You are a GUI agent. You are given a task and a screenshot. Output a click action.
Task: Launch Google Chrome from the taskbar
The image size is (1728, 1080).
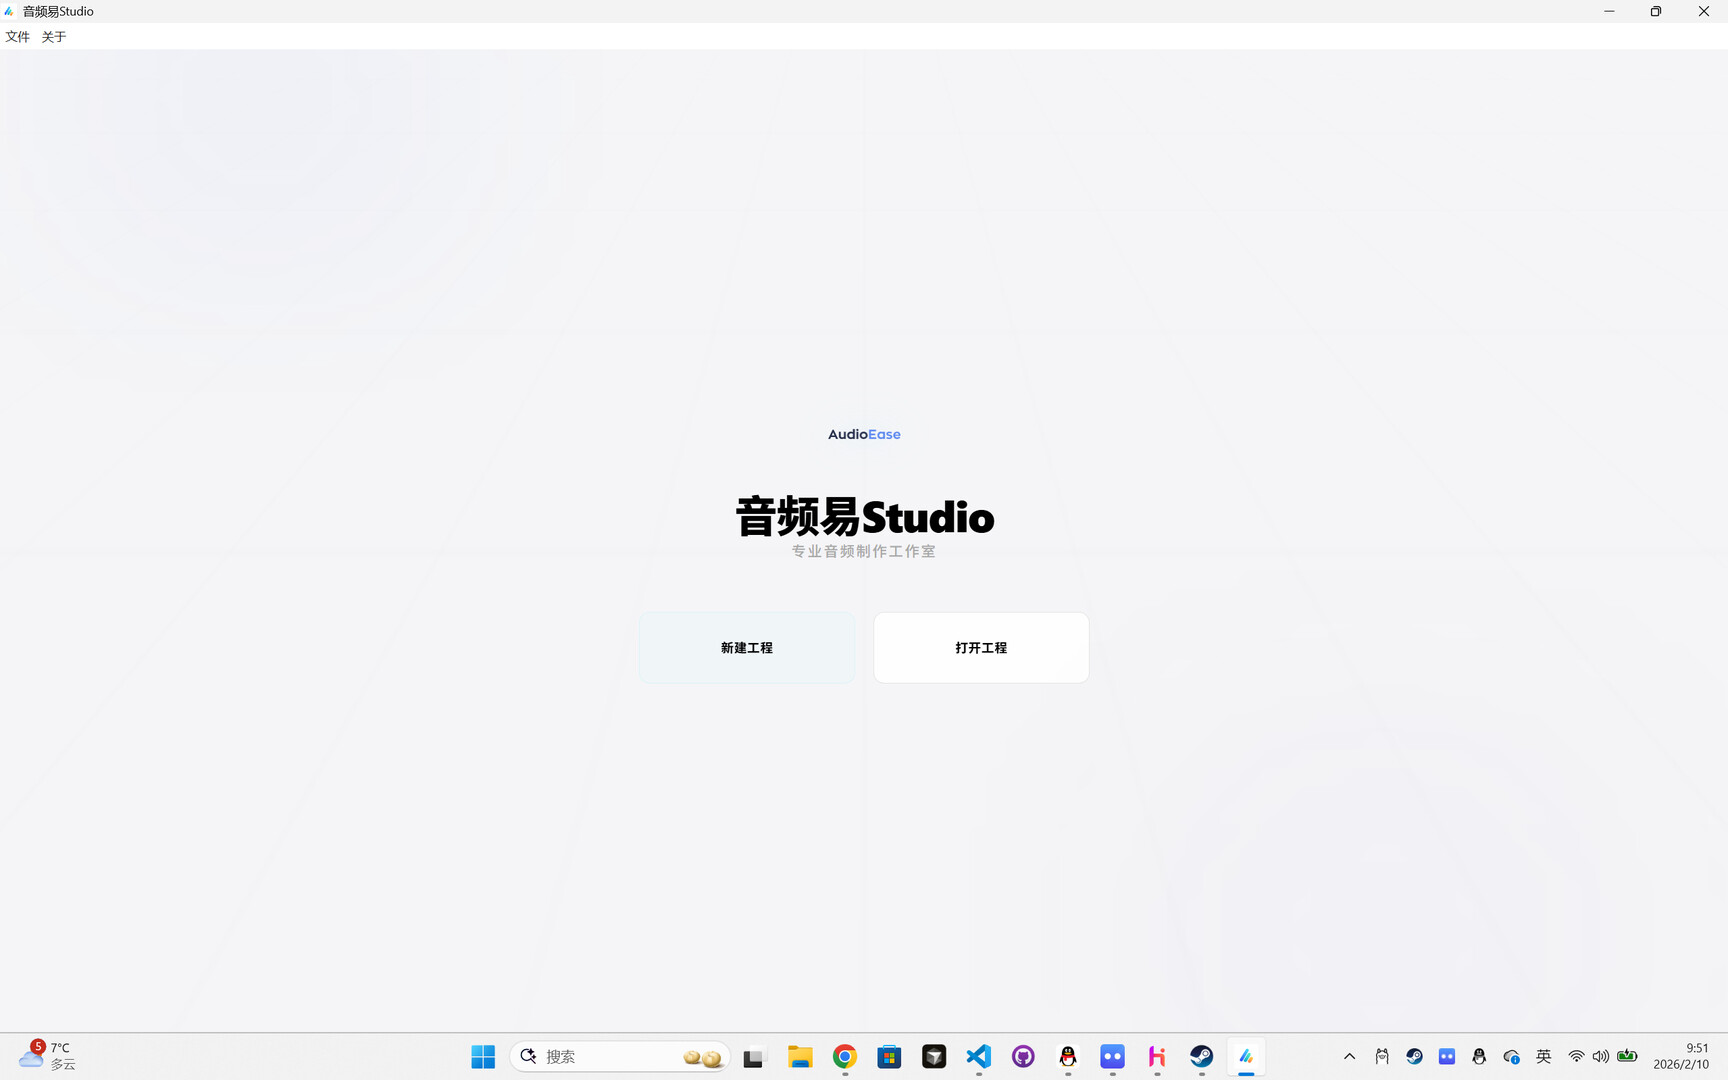coord(844,1056)
